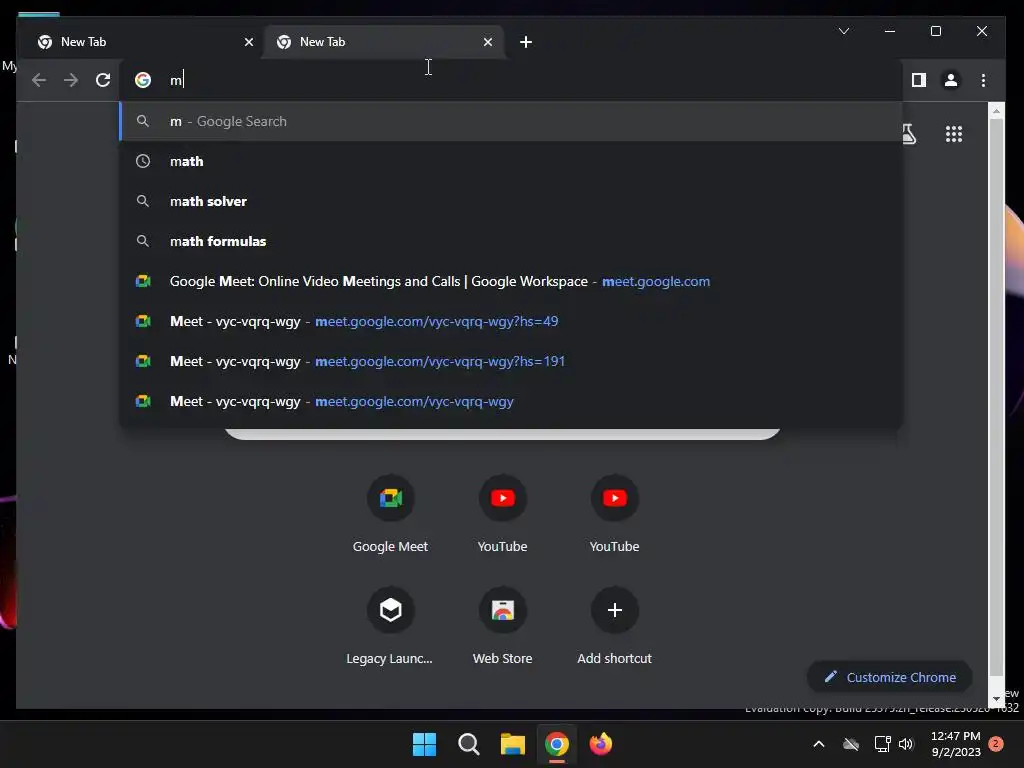Reload the page with the refresh icon
The image size is (1024, 768).
point(103,80)
